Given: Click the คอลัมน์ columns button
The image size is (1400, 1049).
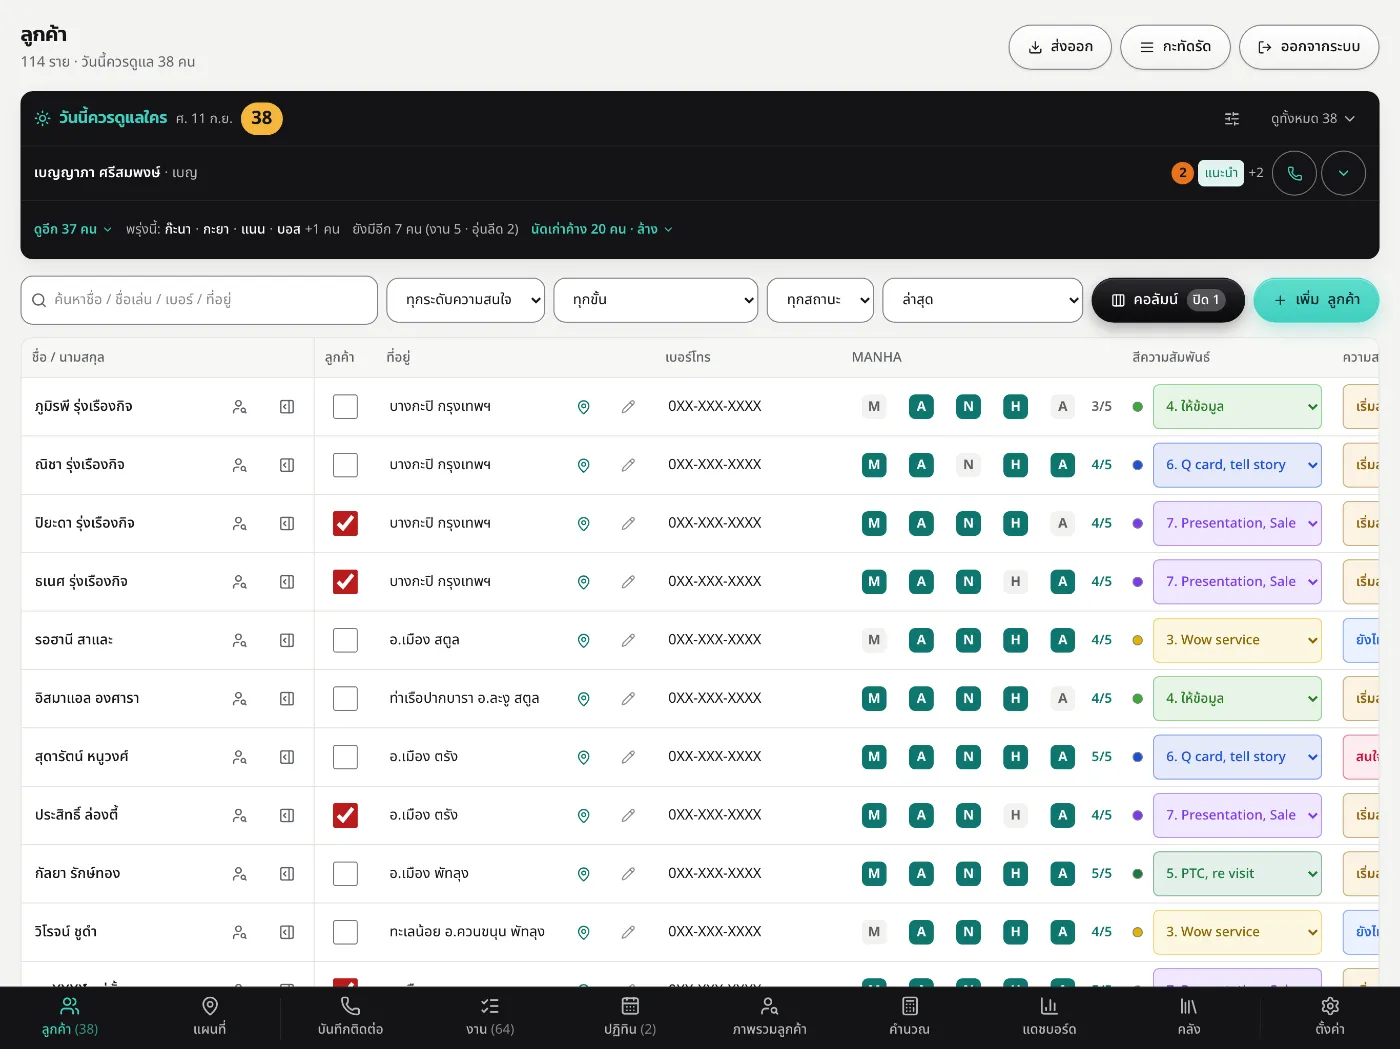Looking at the screenshot, I should coord(1168,300).
